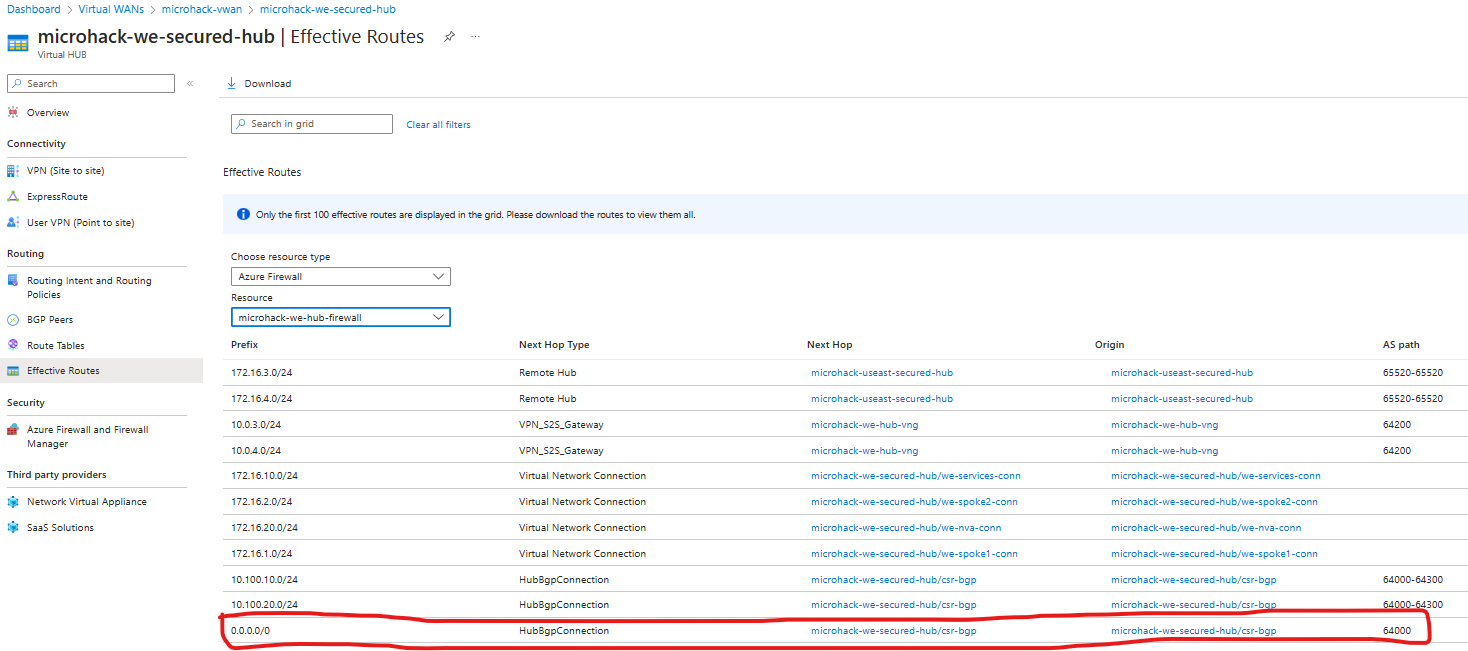Viewport: 1468px width, 651px height.
Task: Click the ExpressRoute triangle icon
Action: 13,197
